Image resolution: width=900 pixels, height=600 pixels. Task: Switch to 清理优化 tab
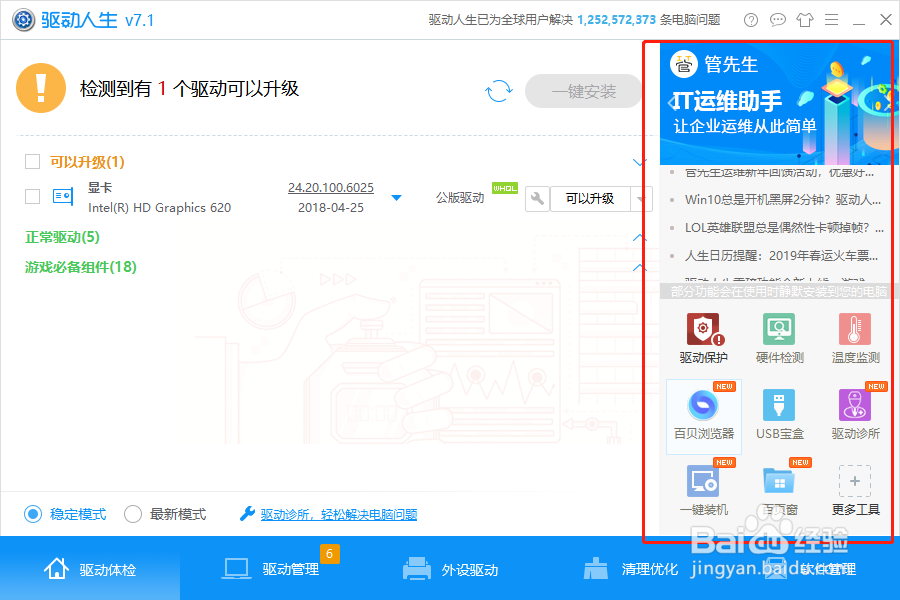point(630,568)
